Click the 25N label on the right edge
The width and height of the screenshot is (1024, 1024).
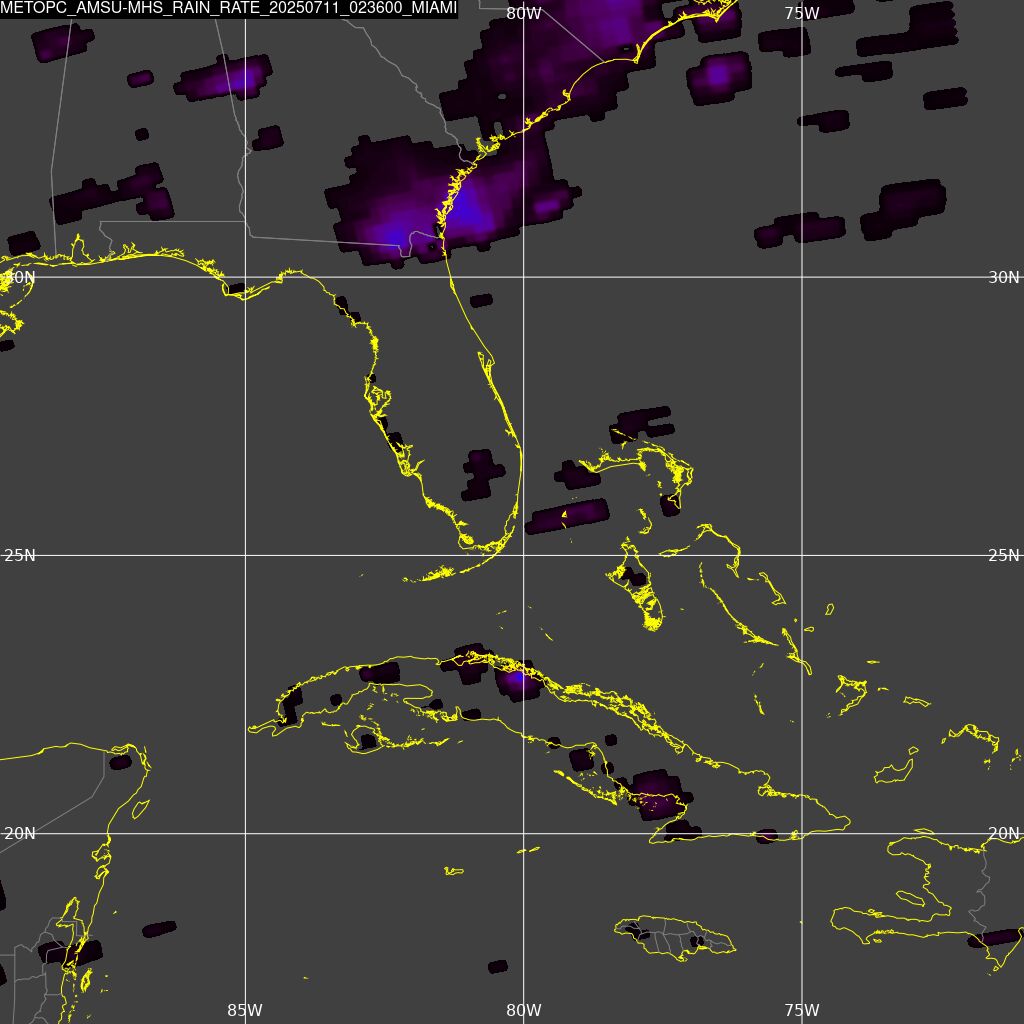tap(1003, 555)
